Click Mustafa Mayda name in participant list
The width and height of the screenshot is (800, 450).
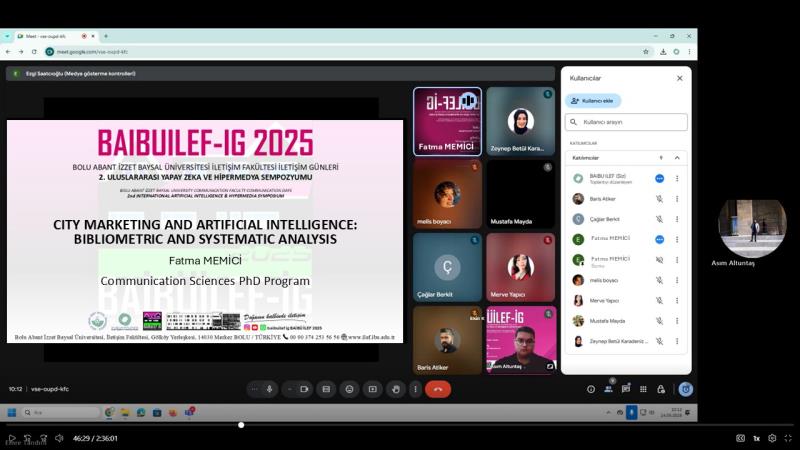tap(607, 321)
